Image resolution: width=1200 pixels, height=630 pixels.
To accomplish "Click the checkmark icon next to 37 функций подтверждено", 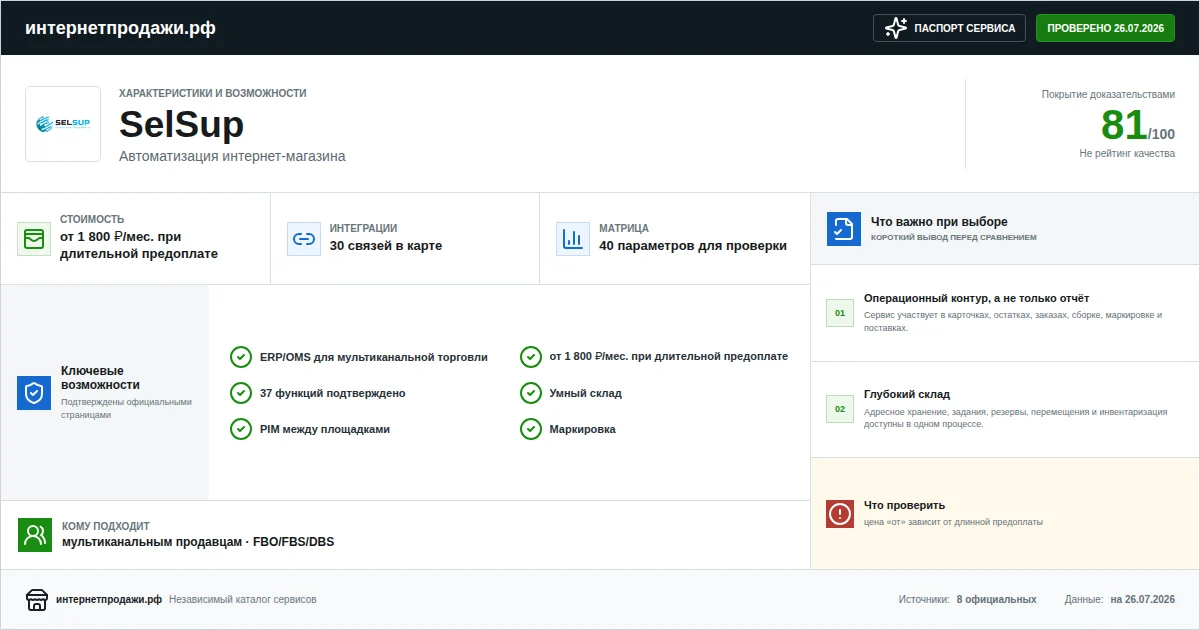I will (240, 393).
